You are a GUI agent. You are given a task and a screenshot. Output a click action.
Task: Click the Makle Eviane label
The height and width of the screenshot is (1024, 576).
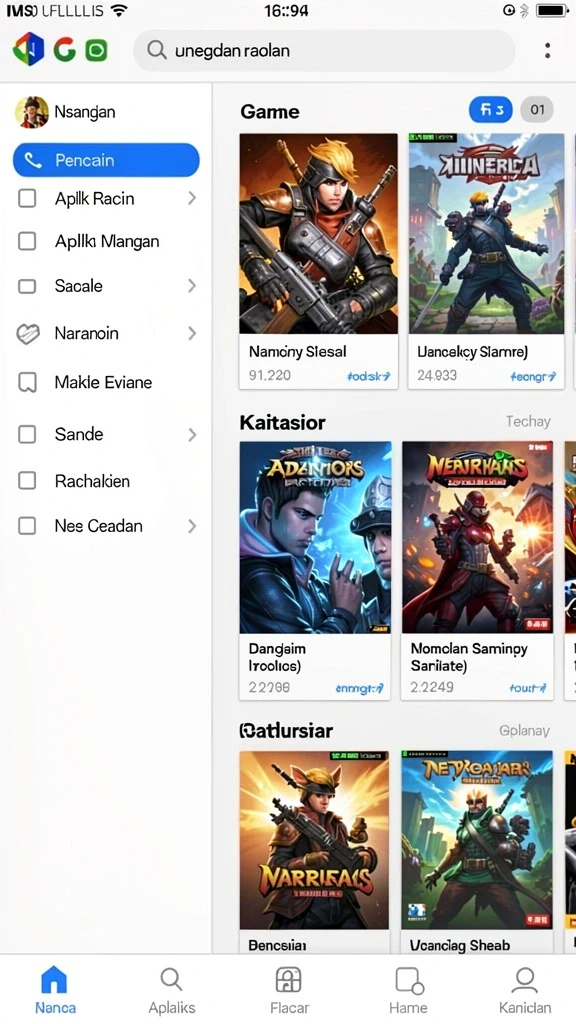(x=103, y=383)
